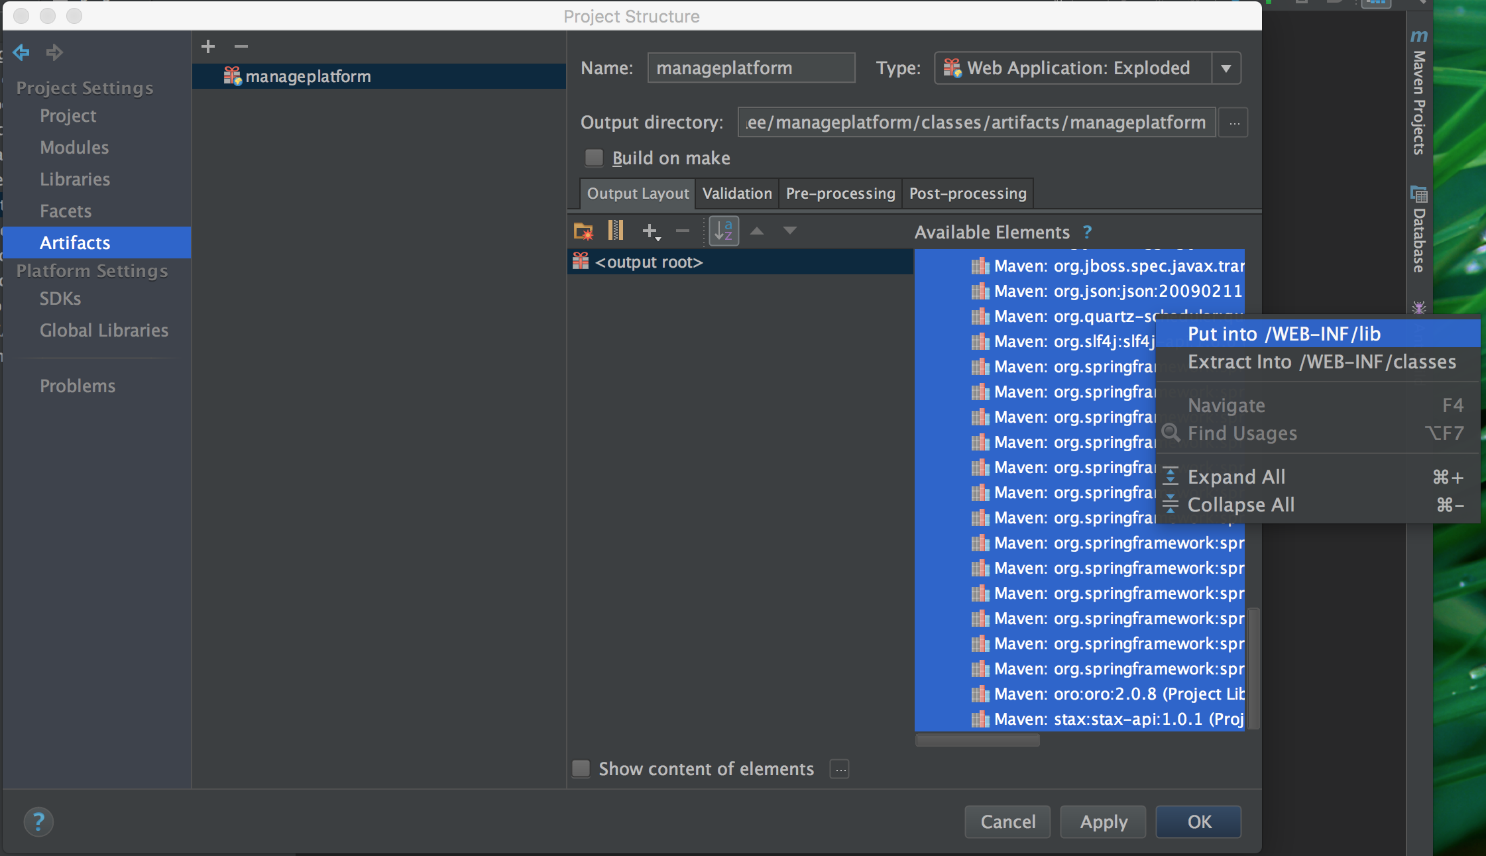The width and height of the screenshot is (1486, 856).
Task: Select the Maven: org.slf4j:slf4j row
Action: [1036, 342]
